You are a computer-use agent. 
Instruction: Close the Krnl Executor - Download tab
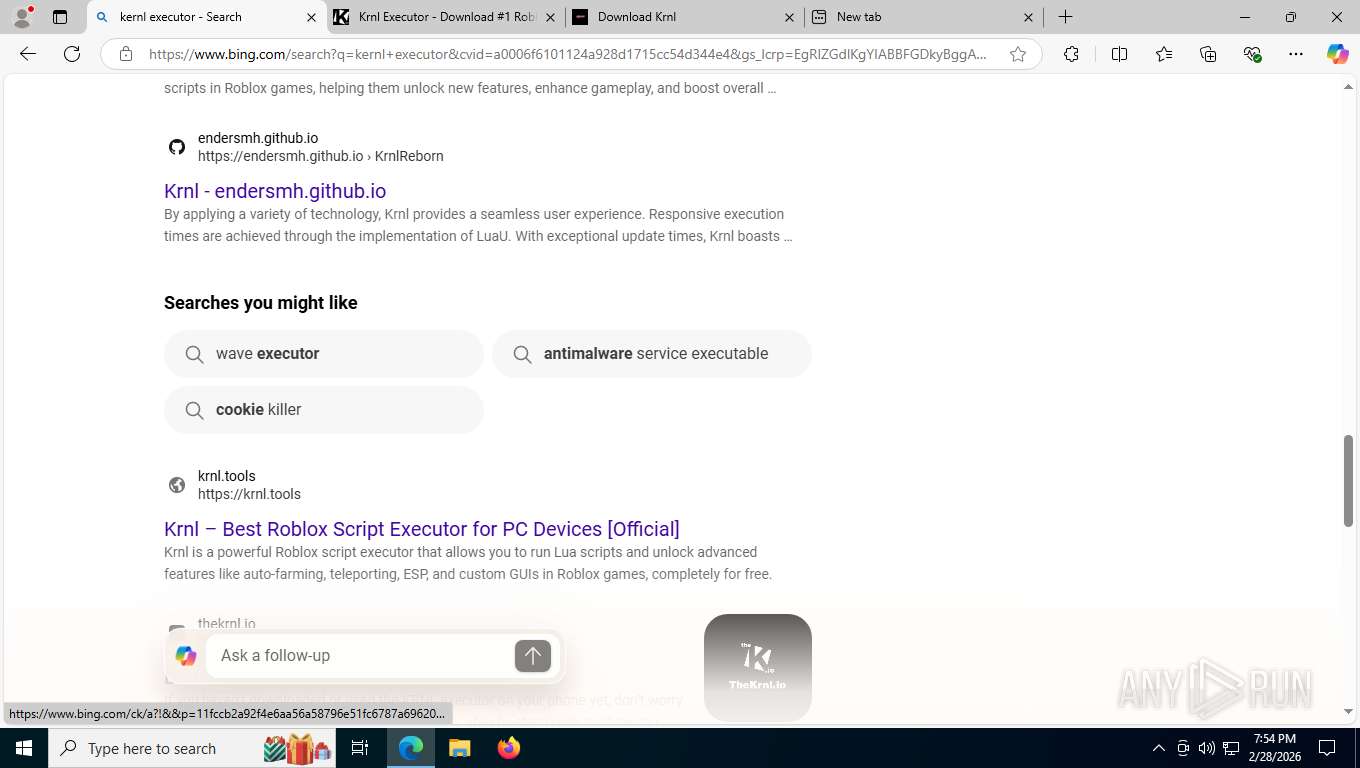coord(550,17)
